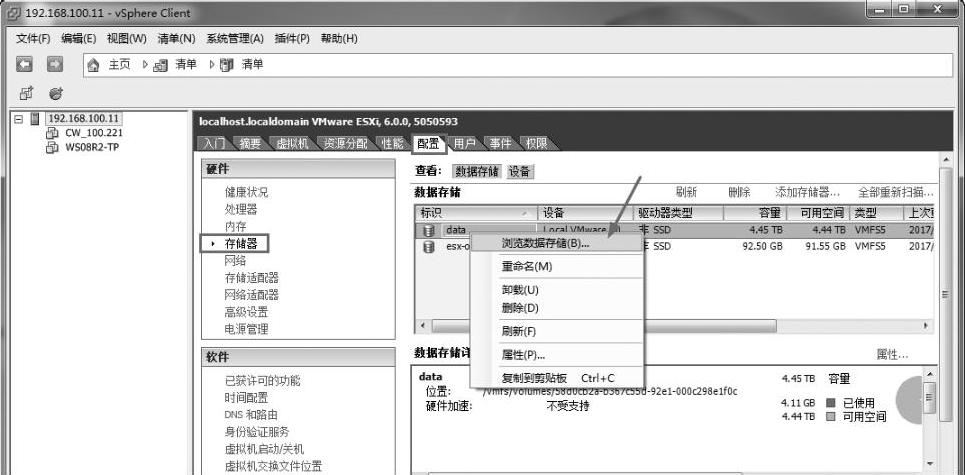This screenshot has width=965, height=475.
Task: Click the forward navigation arrow icon
Action: pos(55,64)
